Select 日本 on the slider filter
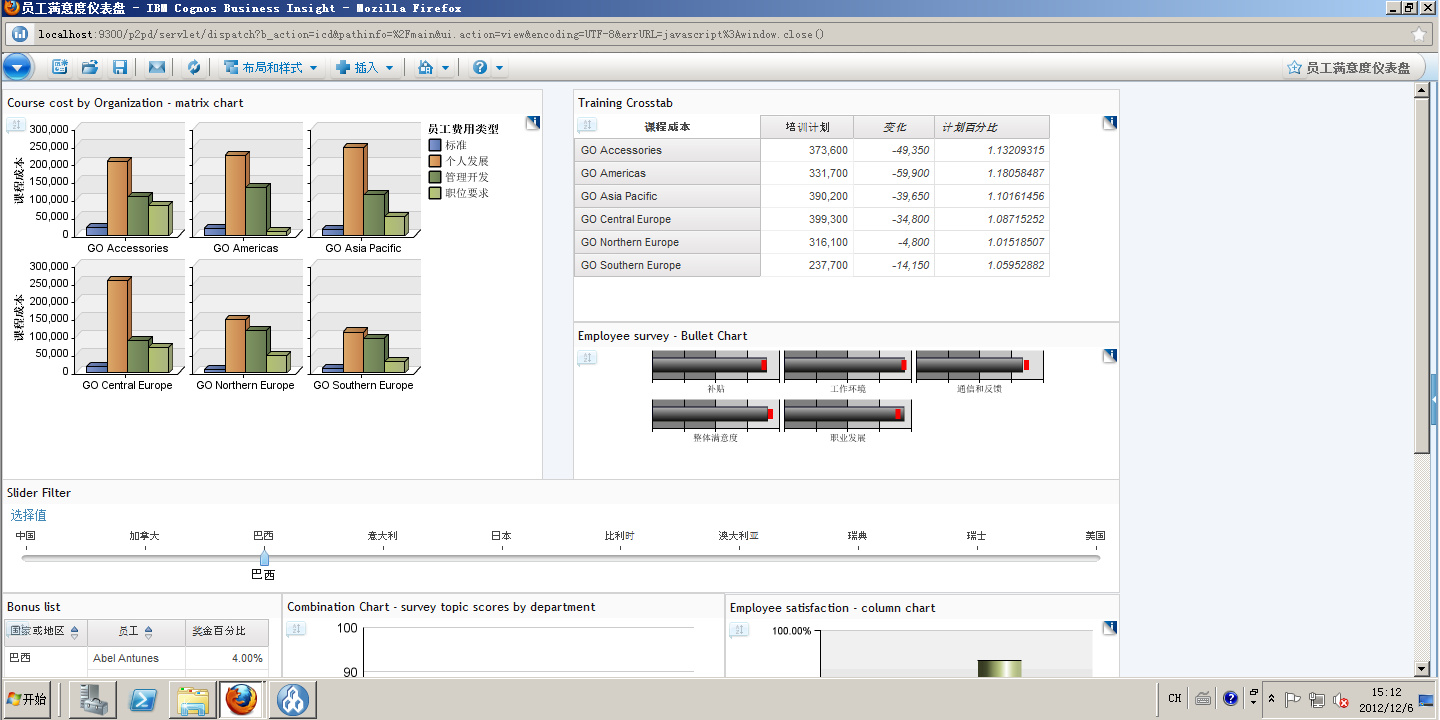This screenshot has height=720, width=1440. coord(501,536)
